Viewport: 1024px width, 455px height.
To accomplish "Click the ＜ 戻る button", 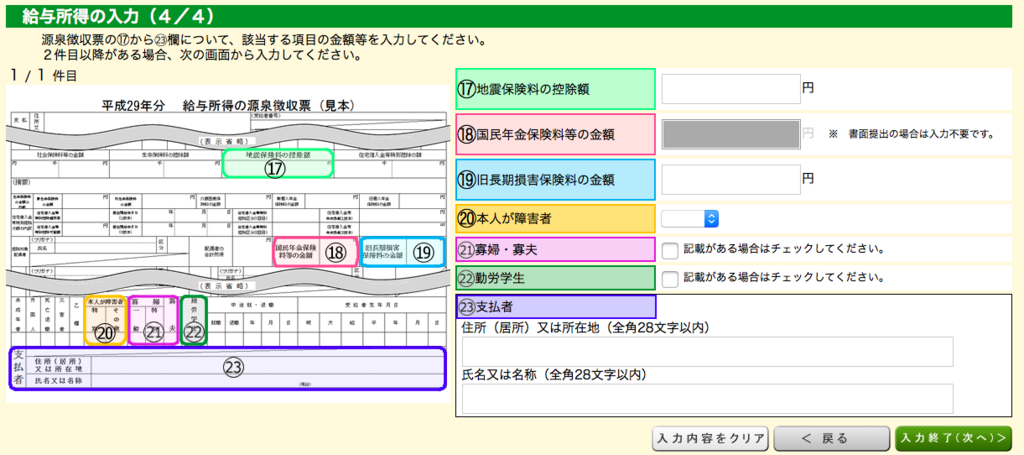I will point(832,438).
